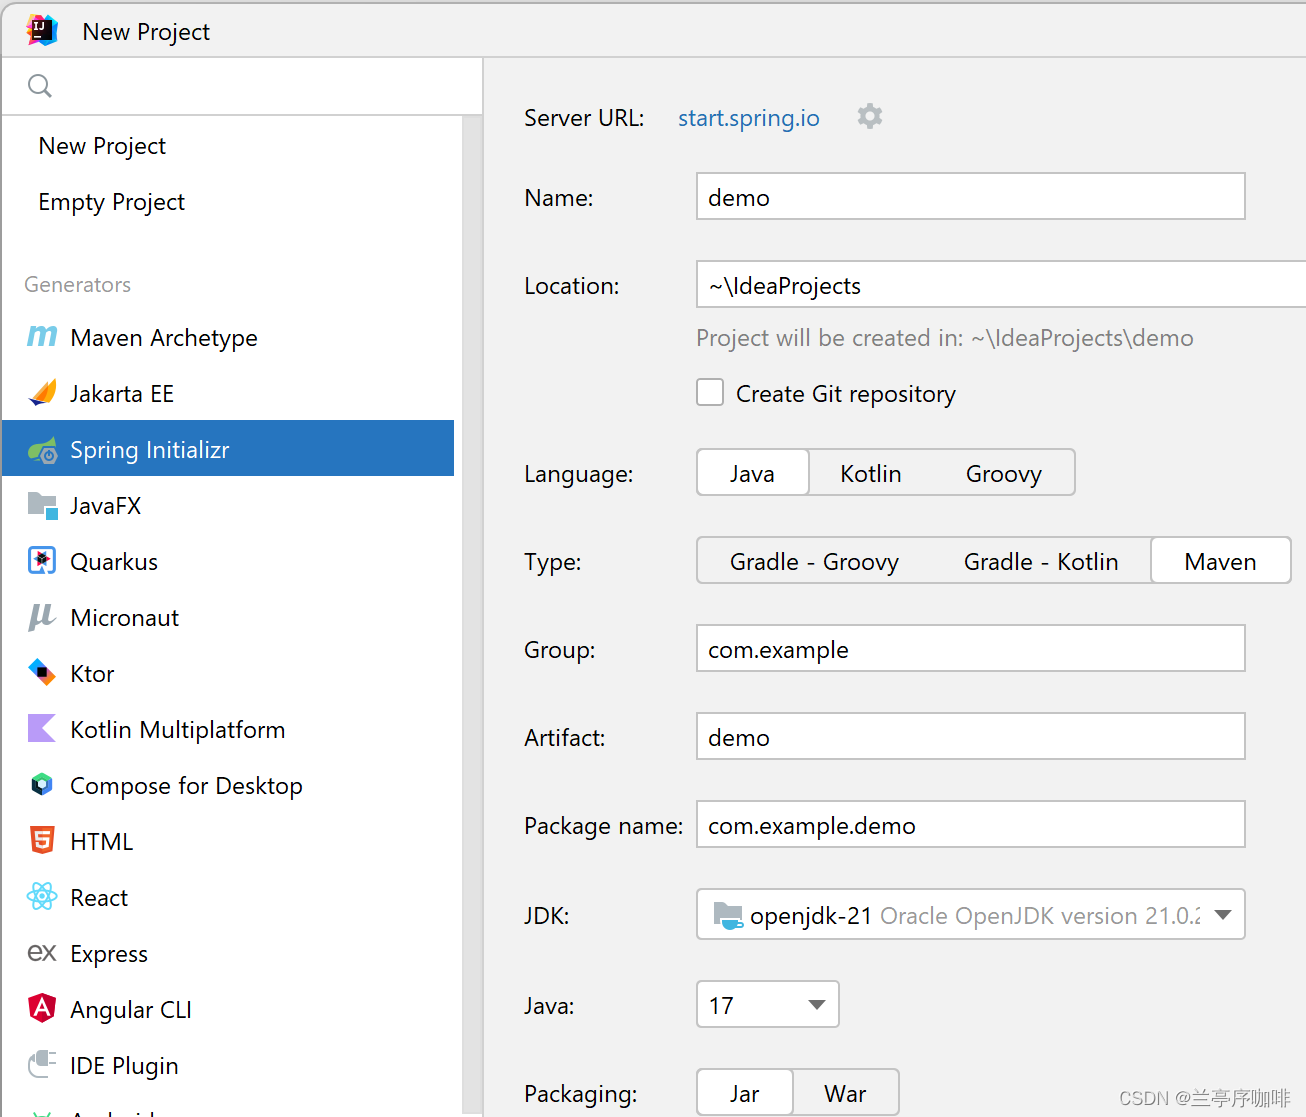This screenshot has width=1306, height=1117.
Task: Open the JDK openjdk-21 dropdown
Action: (x=971, y=915)
